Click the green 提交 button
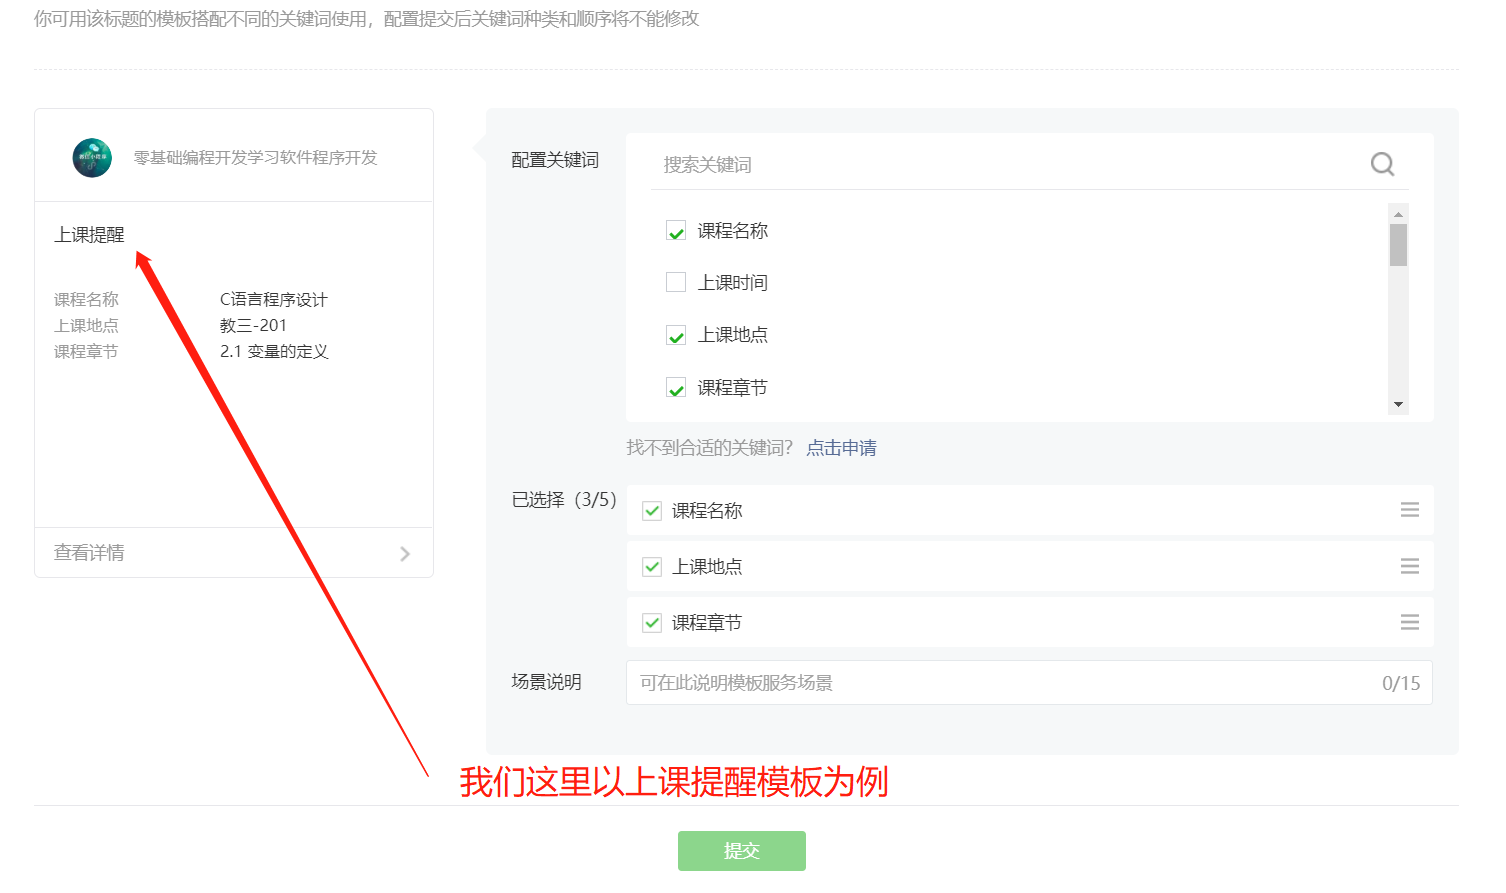 coord(742,851)
